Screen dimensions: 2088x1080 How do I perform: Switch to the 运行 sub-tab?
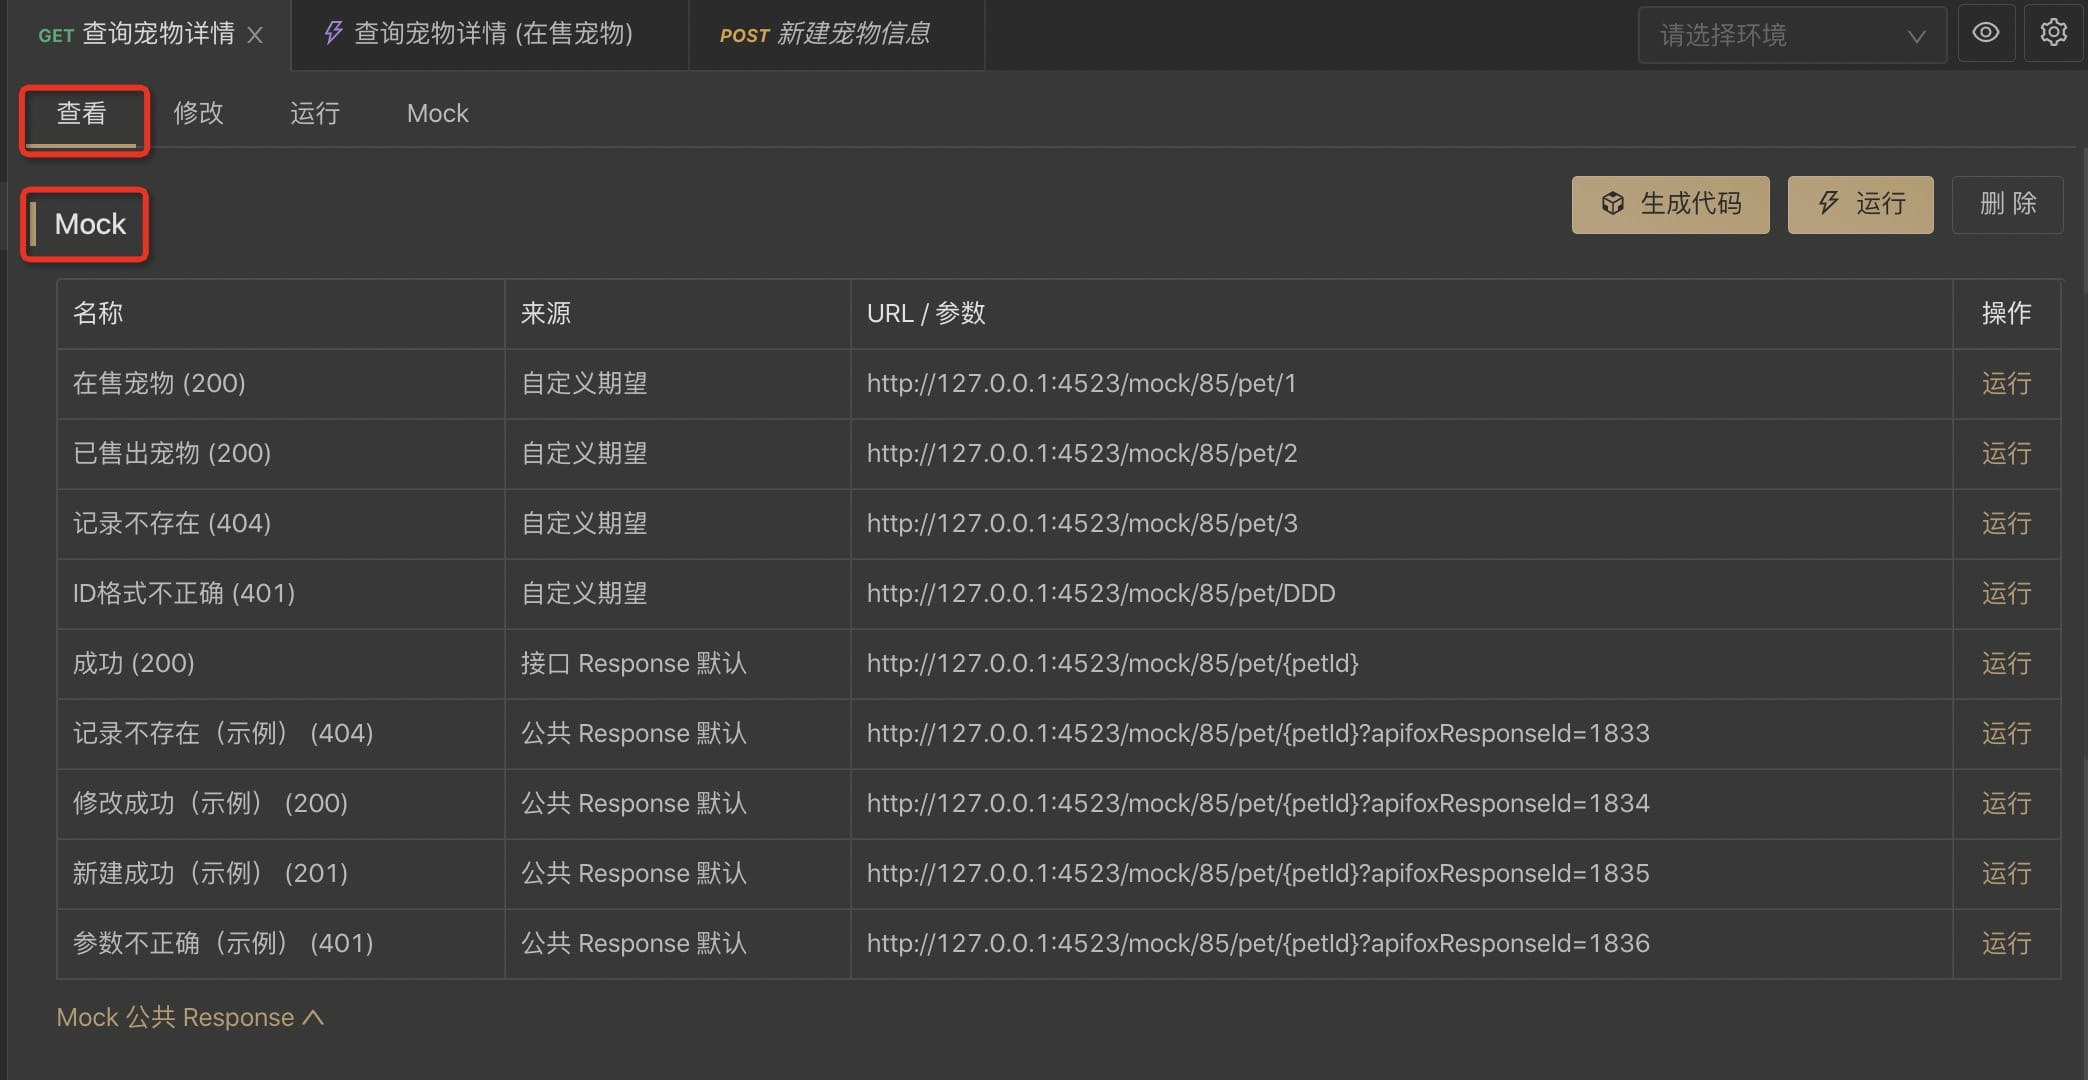(x=315, y=113)
